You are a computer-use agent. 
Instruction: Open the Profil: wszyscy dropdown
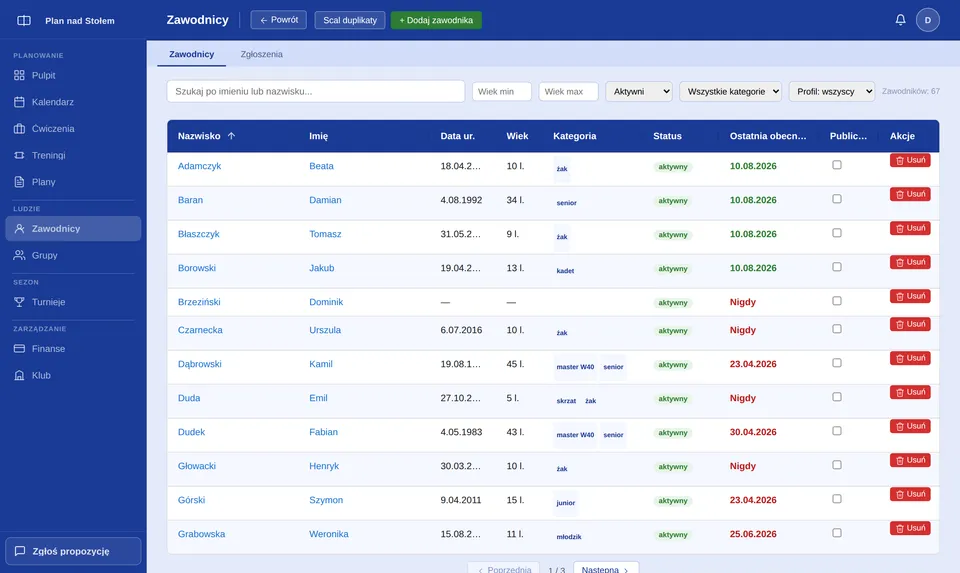tap(831, 91)
